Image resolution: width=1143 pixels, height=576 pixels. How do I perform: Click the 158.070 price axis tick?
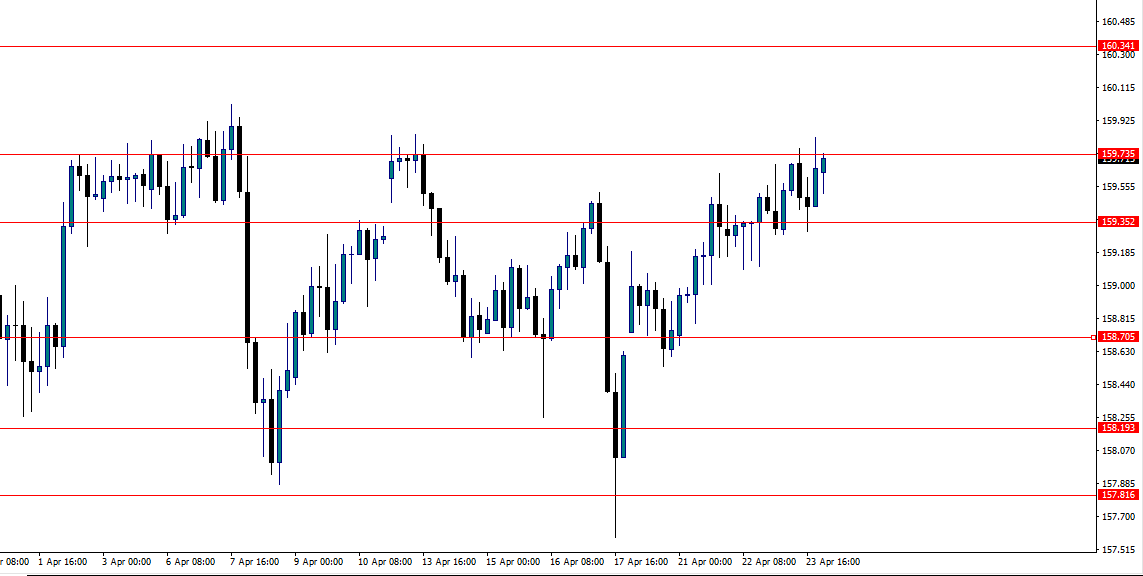(1118, 451)
